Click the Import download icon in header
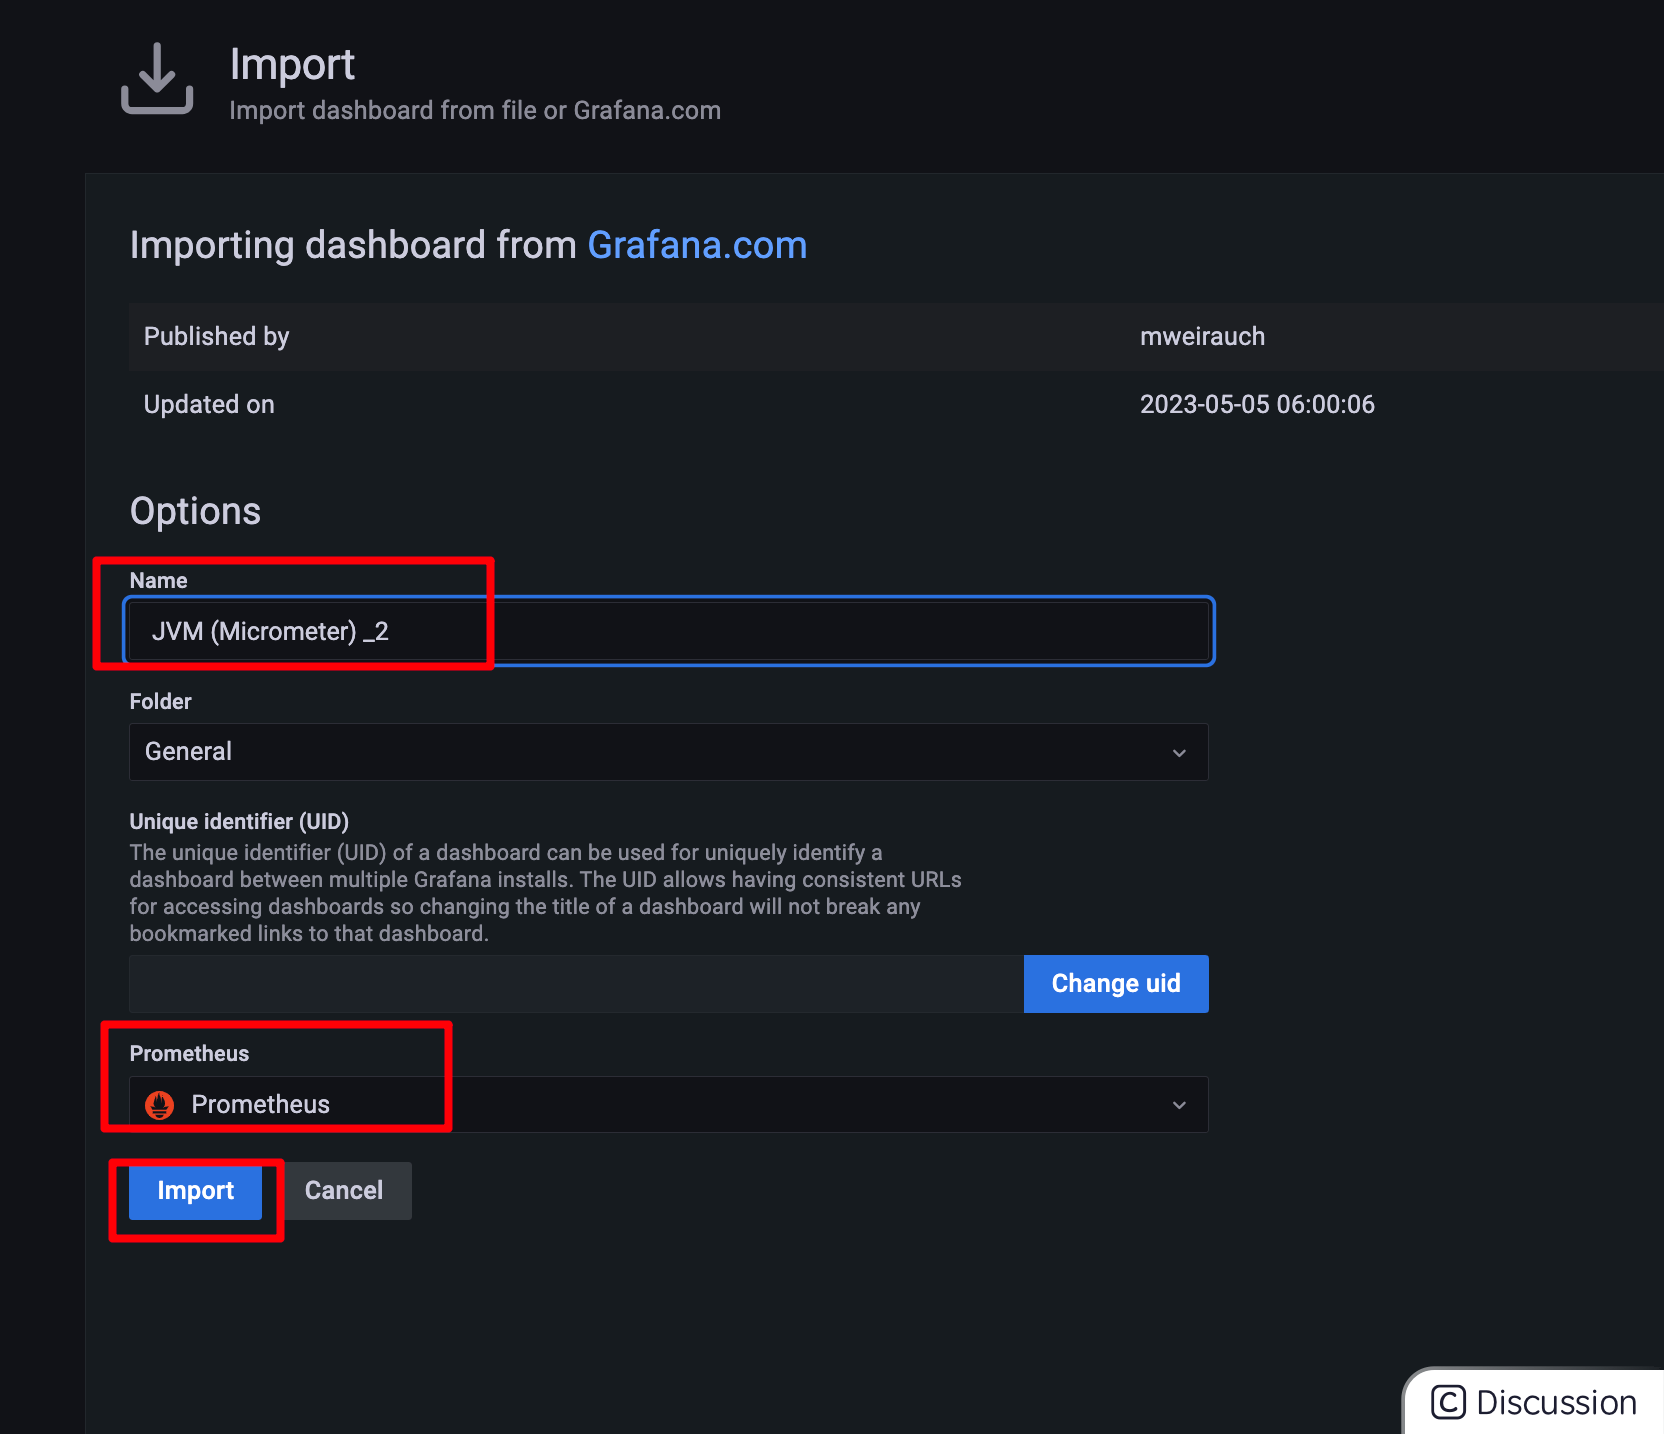The height and width of the screenshot is (1434, 1664). (x=157, y=79)
